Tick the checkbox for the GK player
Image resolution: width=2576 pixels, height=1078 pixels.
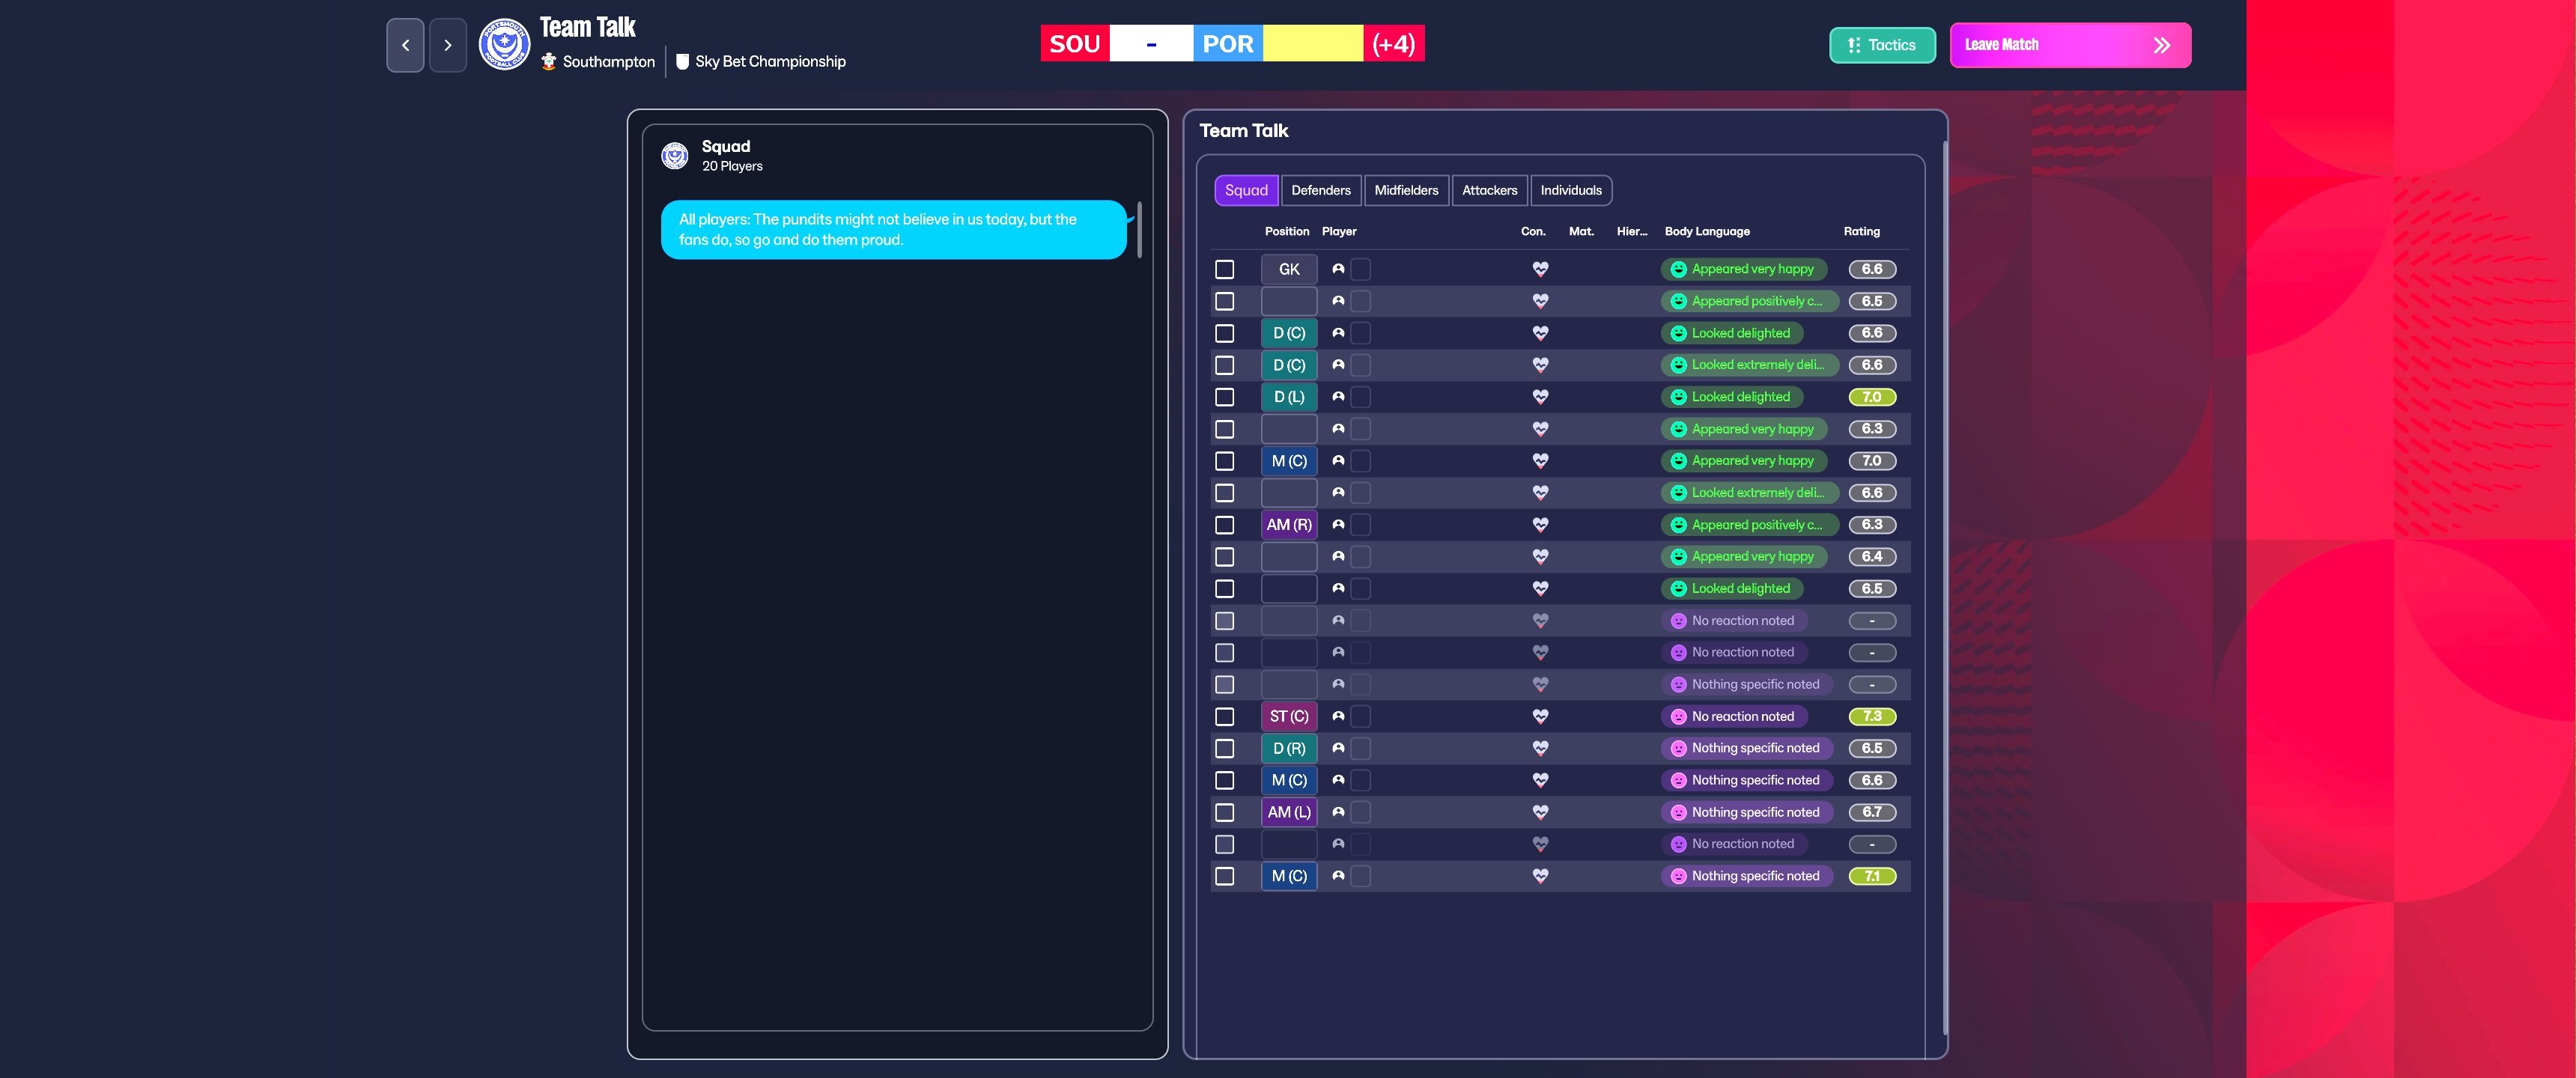click(1224, 269)
